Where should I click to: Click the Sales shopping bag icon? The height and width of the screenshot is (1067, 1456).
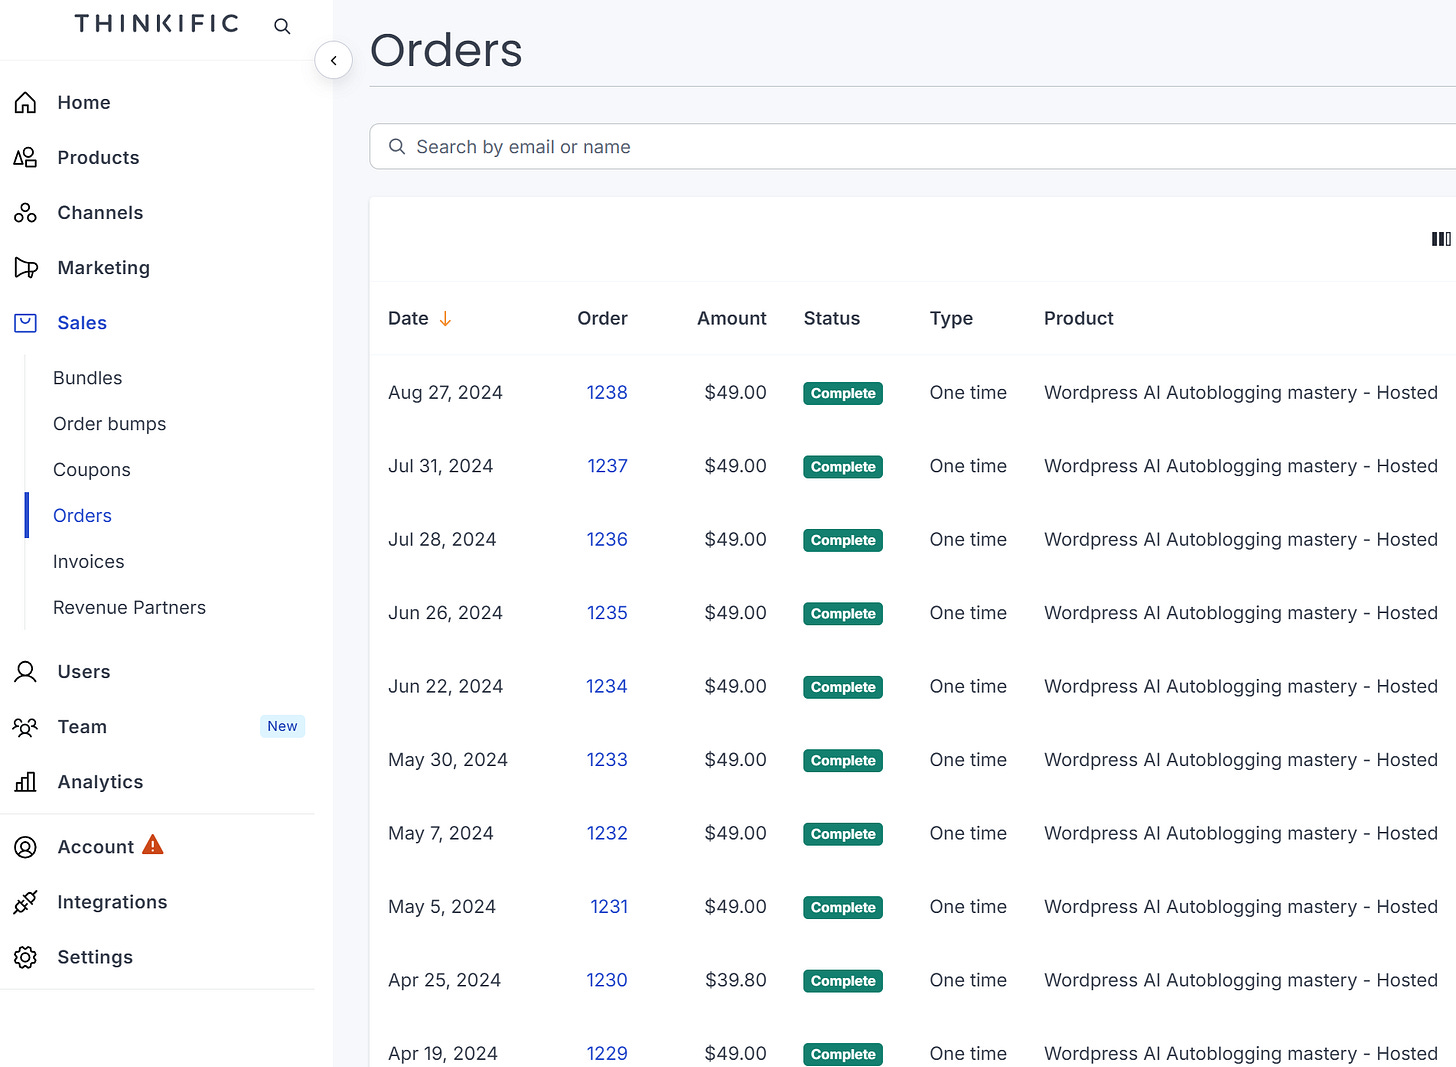pos(25,322)
